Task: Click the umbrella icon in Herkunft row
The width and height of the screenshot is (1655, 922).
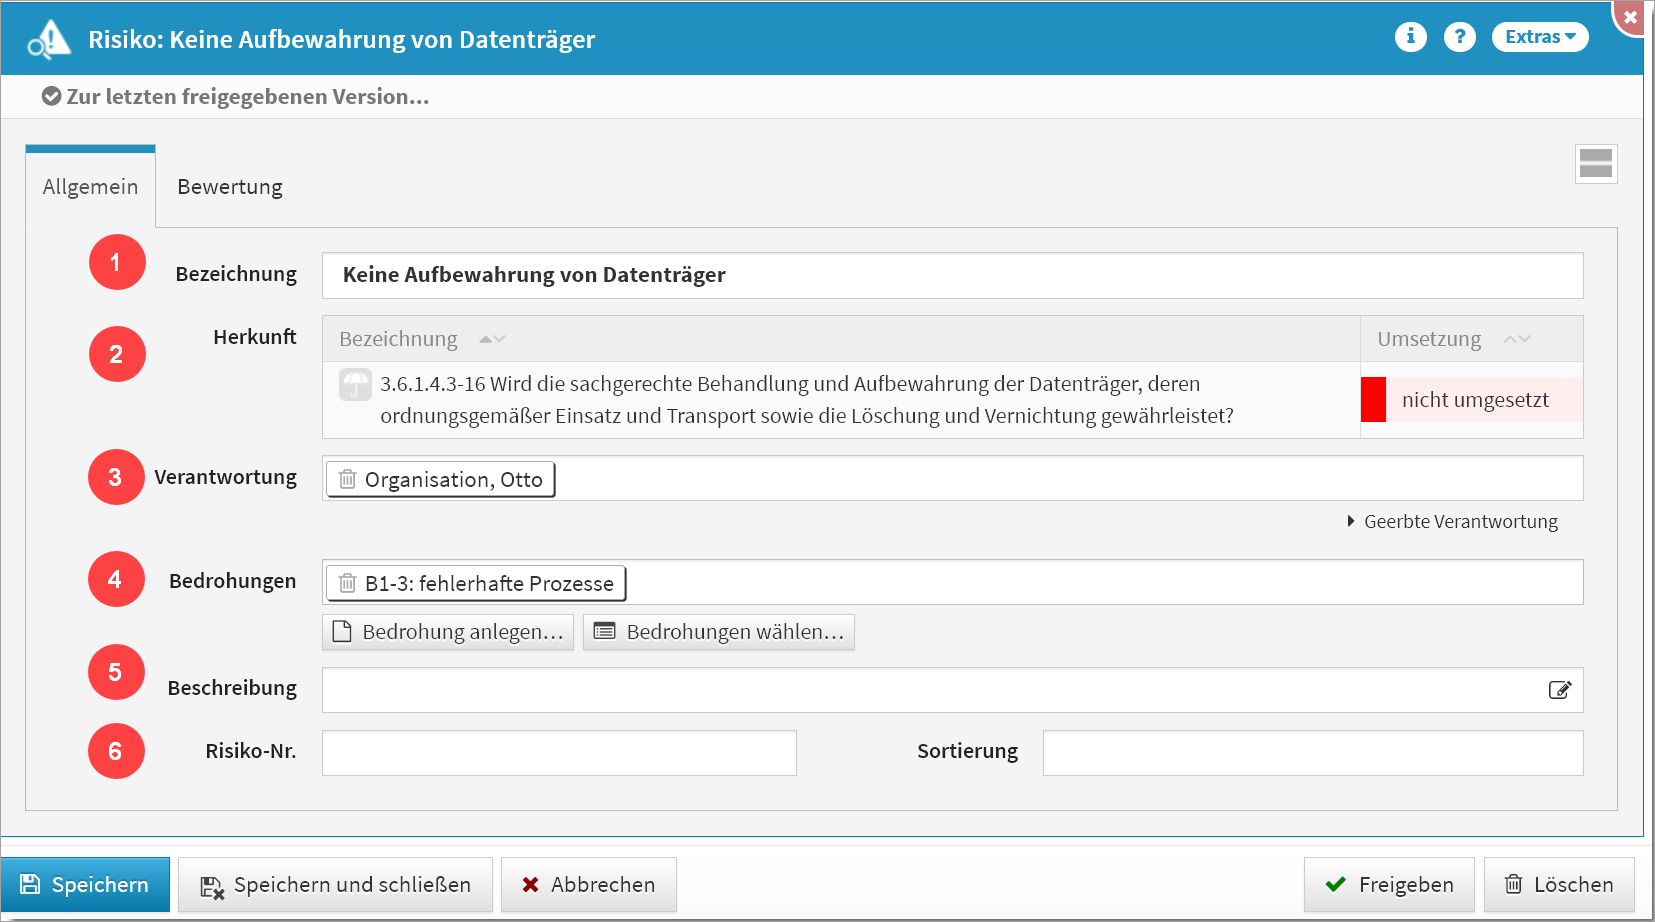Action: (x=355, y=385)
